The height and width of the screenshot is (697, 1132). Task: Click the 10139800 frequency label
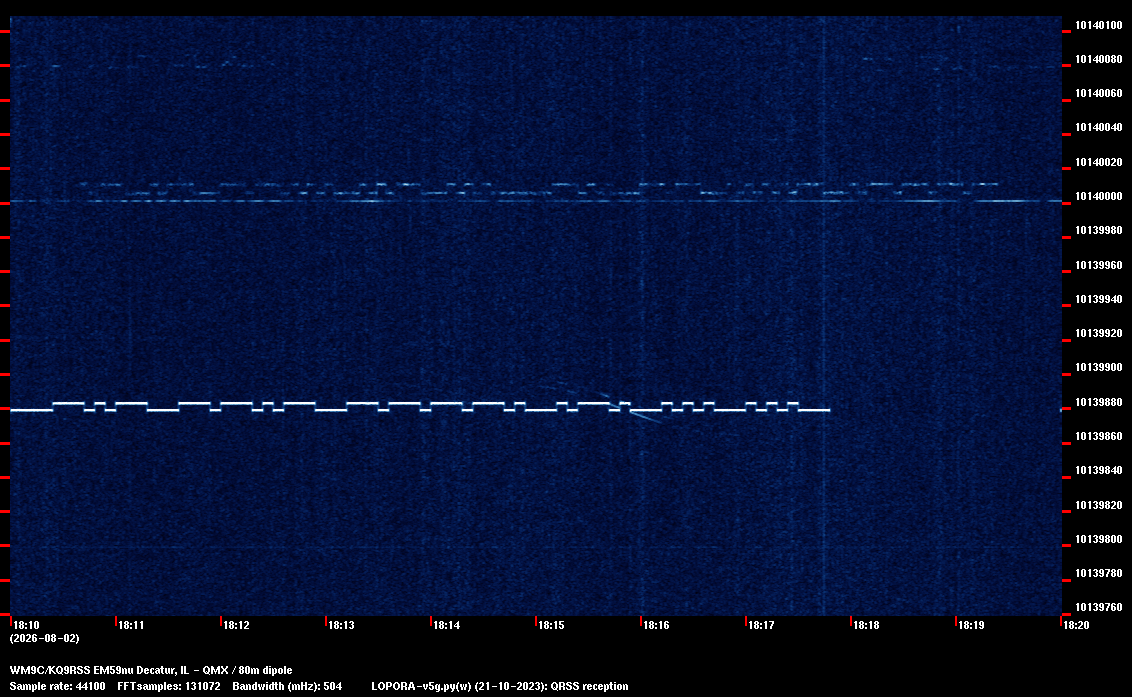(x=1099, y=539)
